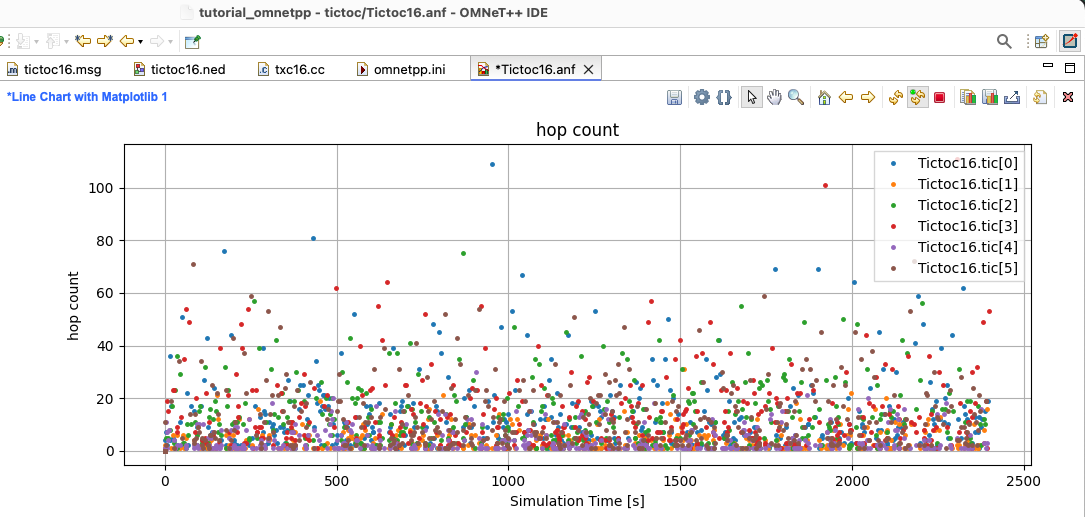1085x517 pixels.
Task: Open the Forward history dropdown arrow
Action: pyautogui.click(x=171, y=42)
